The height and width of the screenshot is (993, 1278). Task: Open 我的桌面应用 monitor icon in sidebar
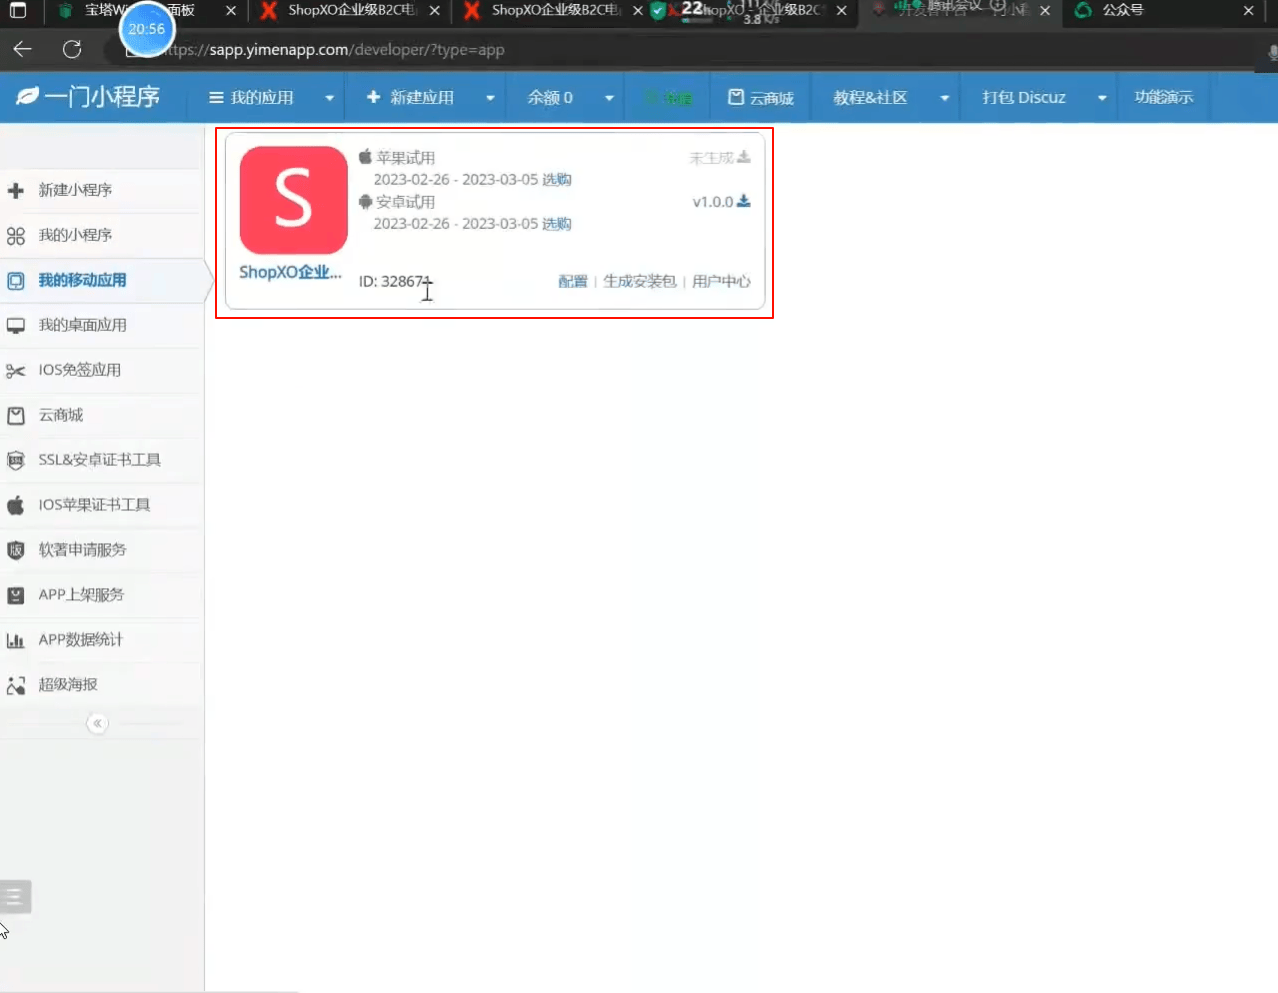coord(16,326)
